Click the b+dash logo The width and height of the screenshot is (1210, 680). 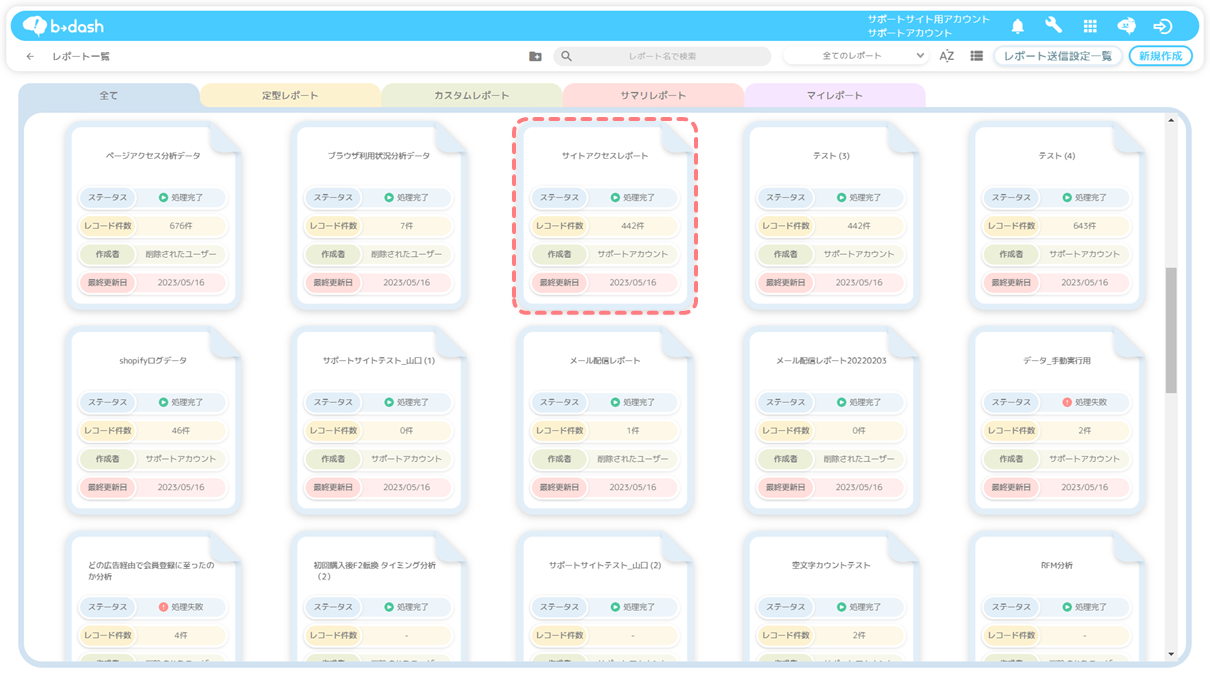pyautogui.click(x=63, y=26)
